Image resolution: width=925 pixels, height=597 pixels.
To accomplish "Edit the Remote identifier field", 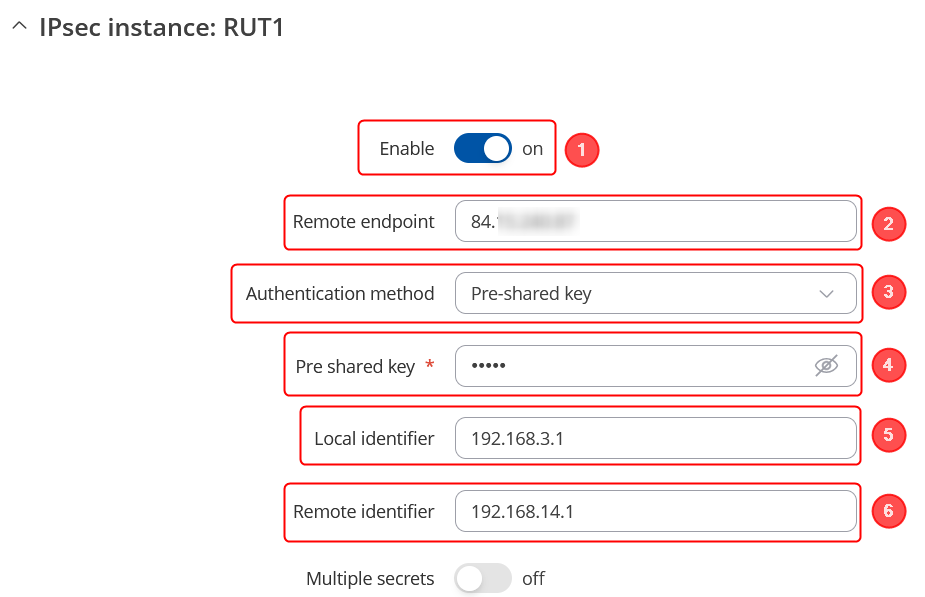I will tap(655, 511).
